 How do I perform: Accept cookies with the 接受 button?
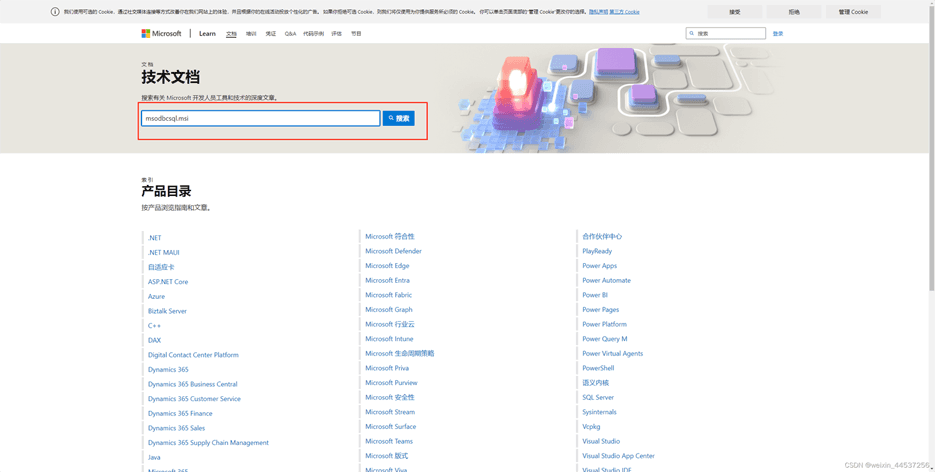click(x=735, y=12)
